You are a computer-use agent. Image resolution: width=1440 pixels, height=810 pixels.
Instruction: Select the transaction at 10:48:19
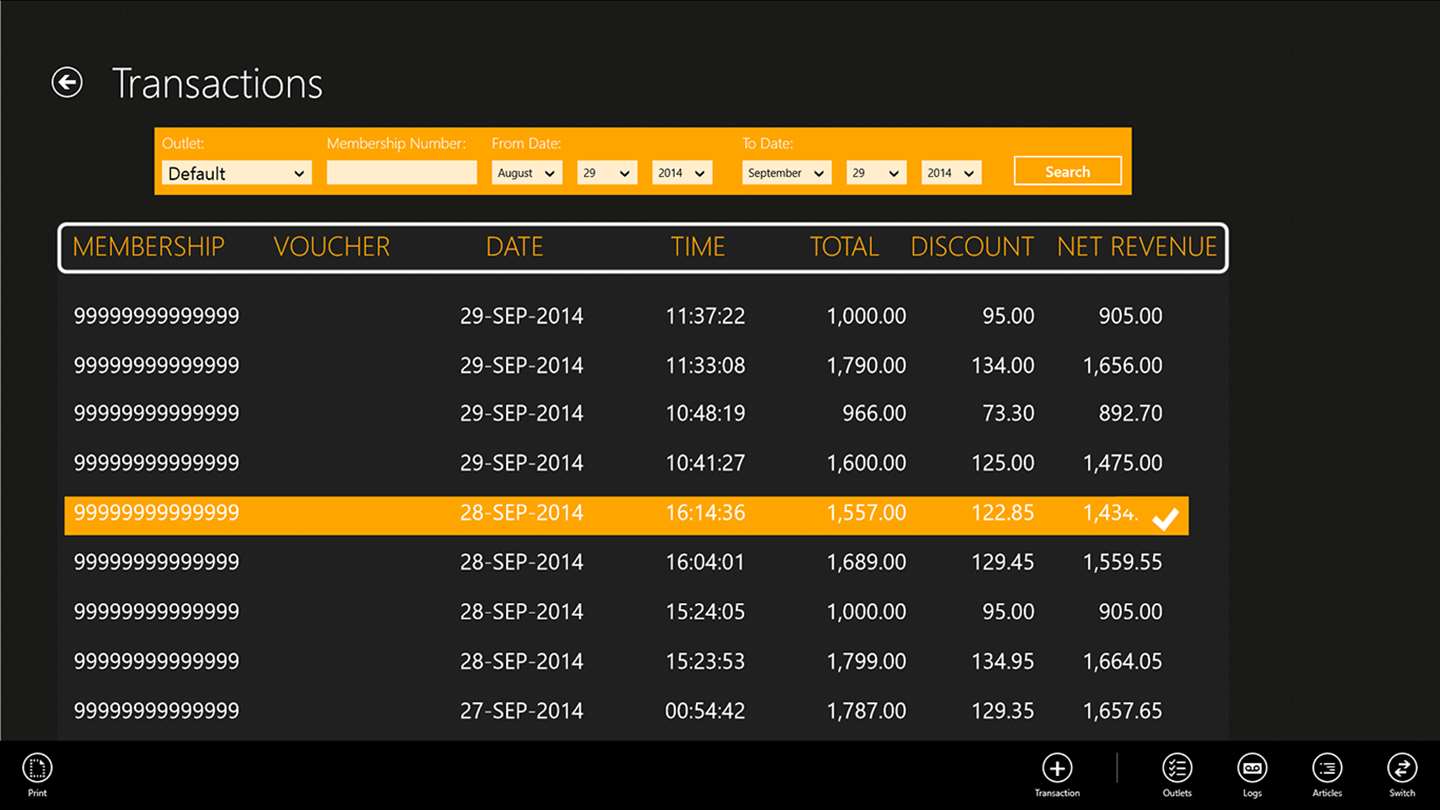627,414
